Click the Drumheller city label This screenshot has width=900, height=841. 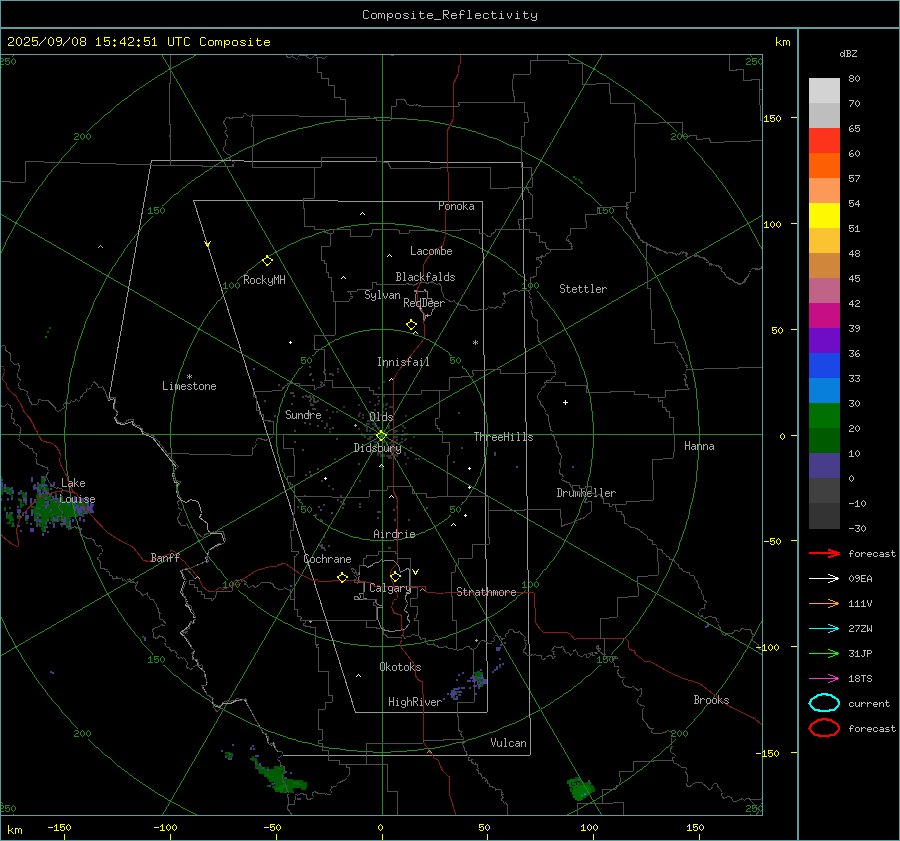pyautogui.click(x=586, y=493)
